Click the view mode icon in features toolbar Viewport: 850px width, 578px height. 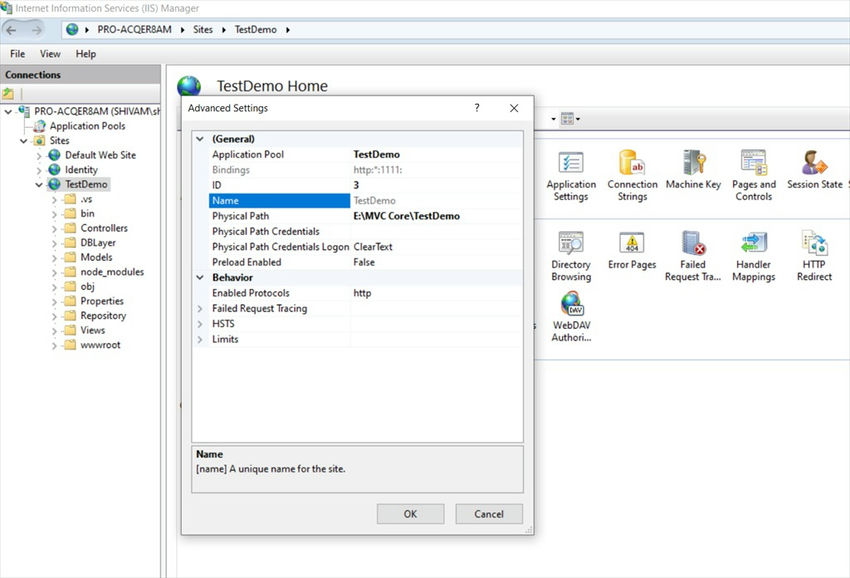(x=567, y=118)
